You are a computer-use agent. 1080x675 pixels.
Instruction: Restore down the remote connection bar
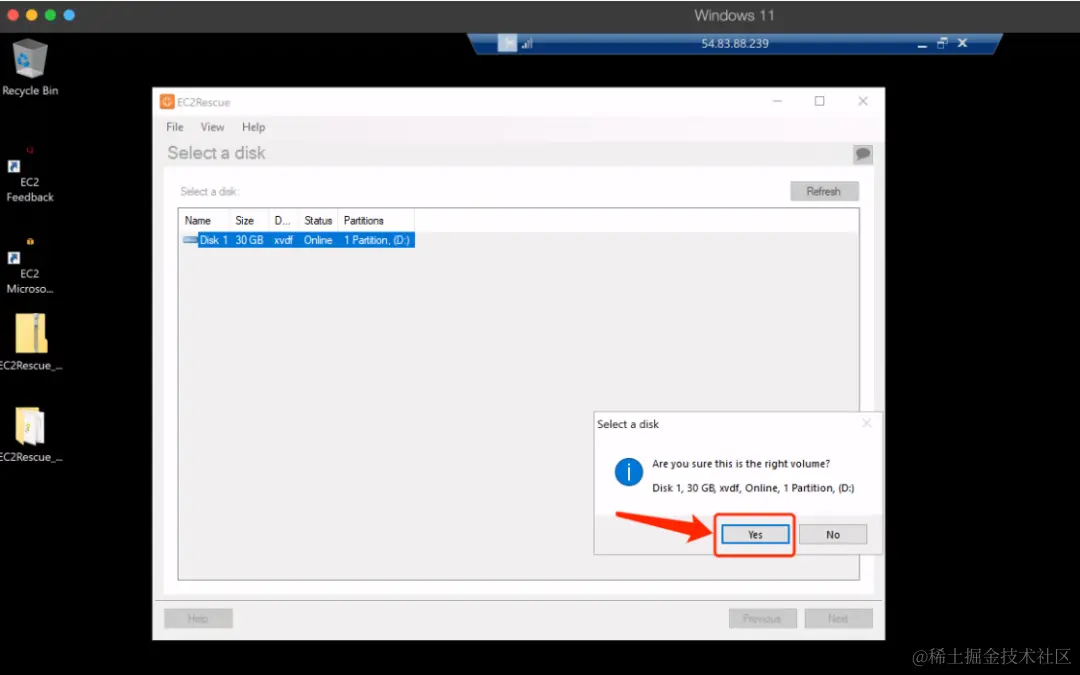(942, 43)
